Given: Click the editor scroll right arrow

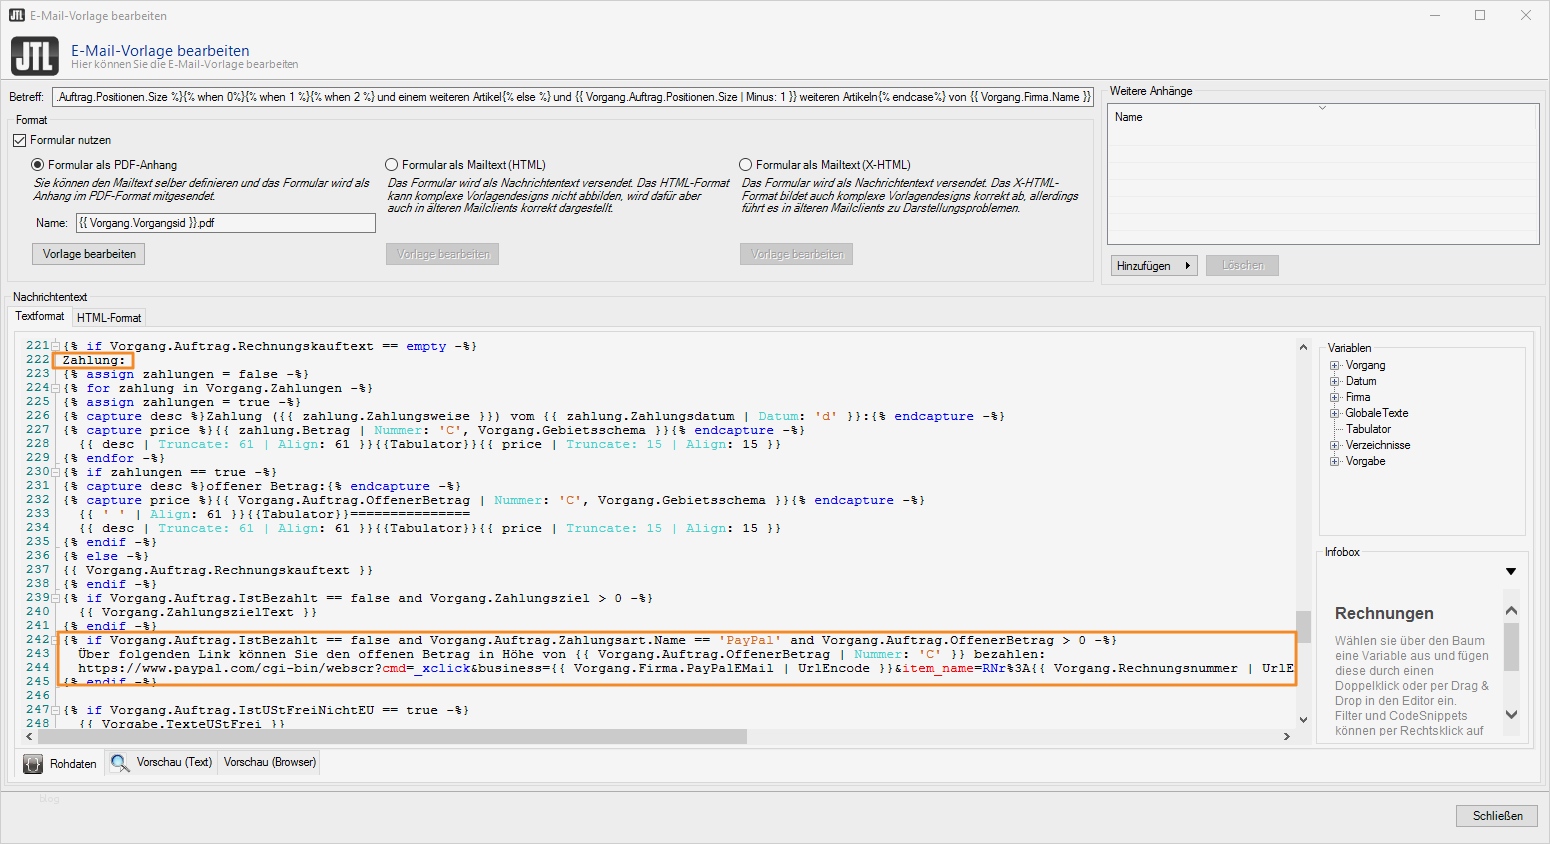Looking at the screenshot, I should (x=1286, y=736).
